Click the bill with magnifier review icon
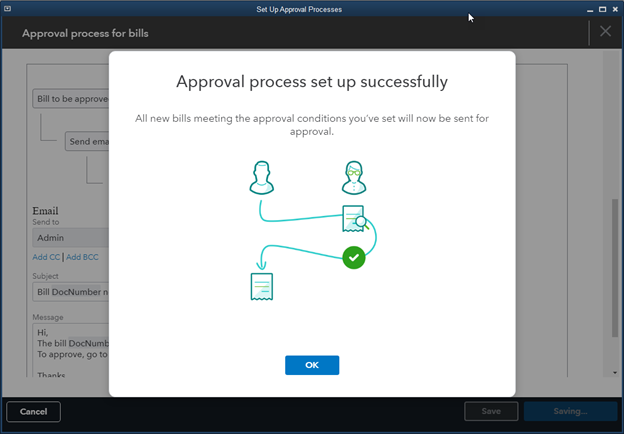The width and height of the screenshot is (624, 434). [354, 217]
